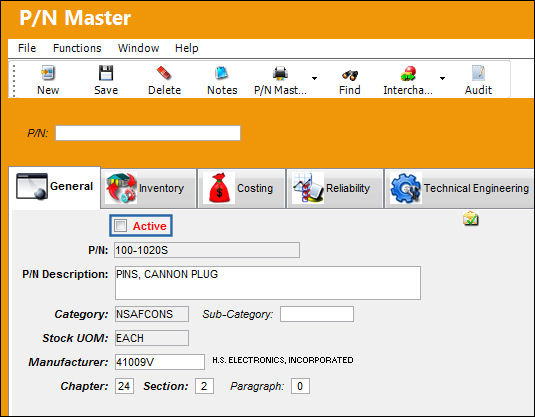Click the toolbar drag handle dots

pyautogui.click(x=14, y=81)
